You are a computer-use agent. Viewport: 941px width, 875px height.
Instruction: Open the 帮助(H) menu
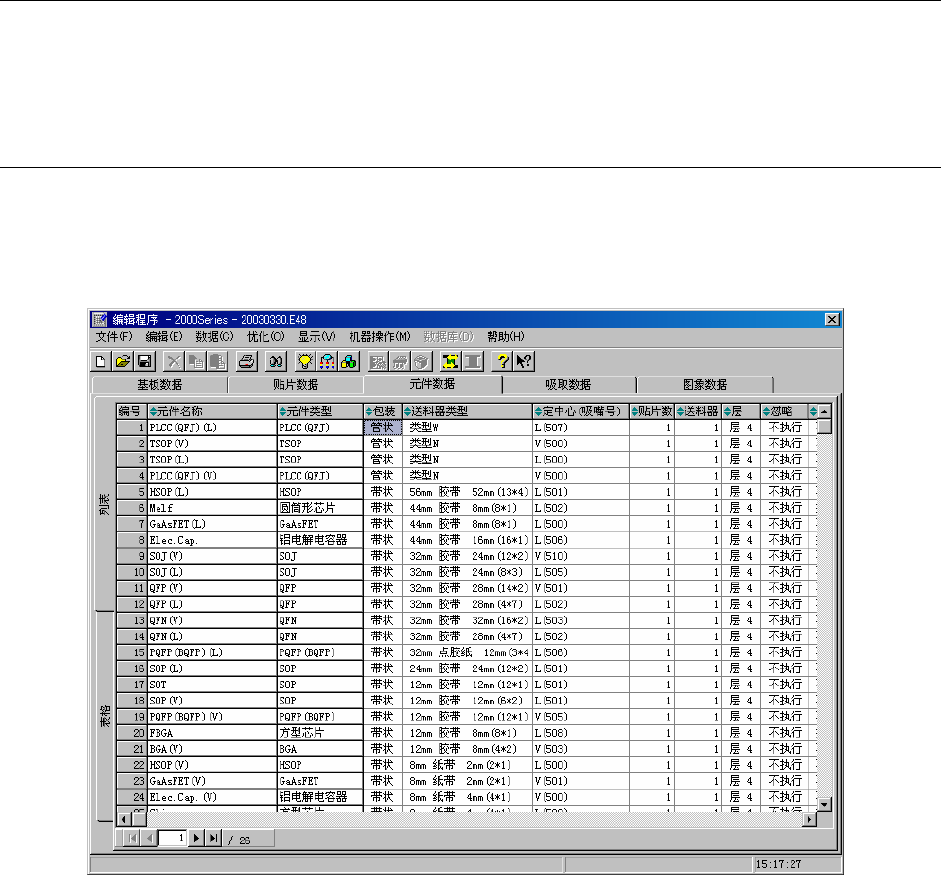506,337
